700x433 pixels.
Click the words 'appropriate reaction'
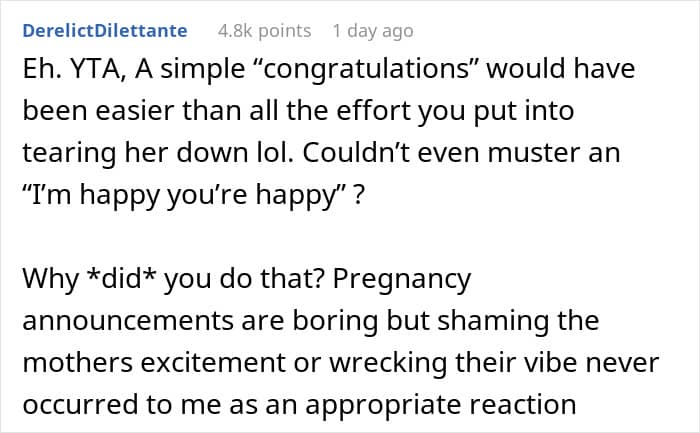tap(441, 405)
